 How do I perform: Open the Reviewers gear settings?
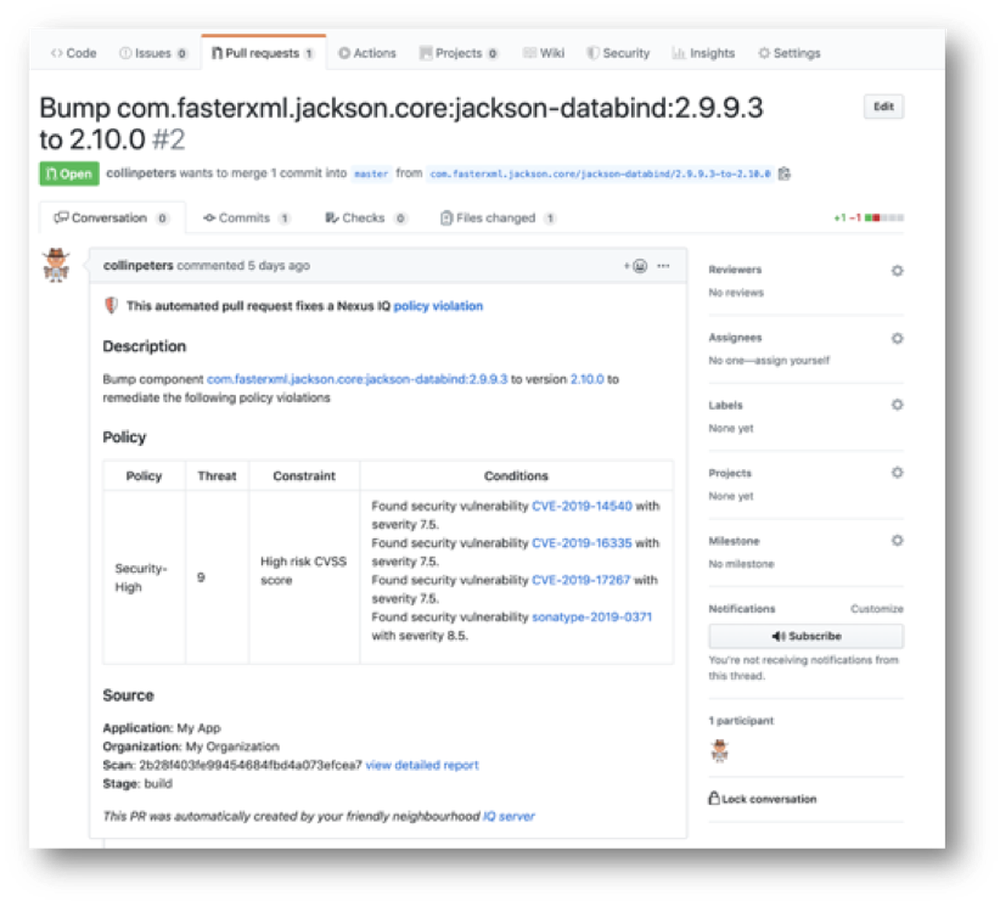tap(897, 270)
